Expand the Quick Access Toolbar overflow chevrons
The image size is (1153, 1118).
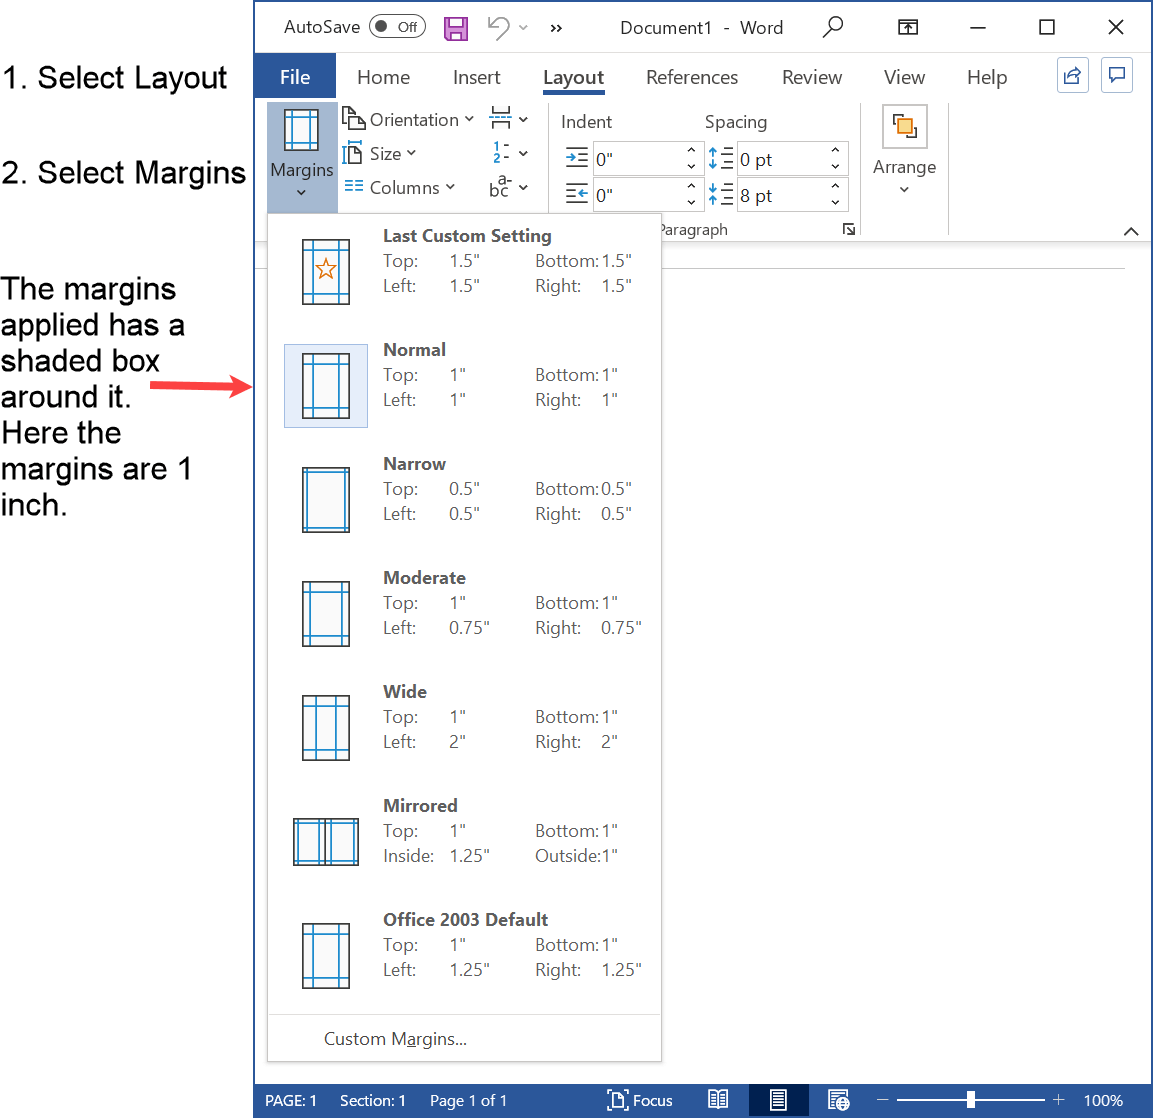click(556, 28)
